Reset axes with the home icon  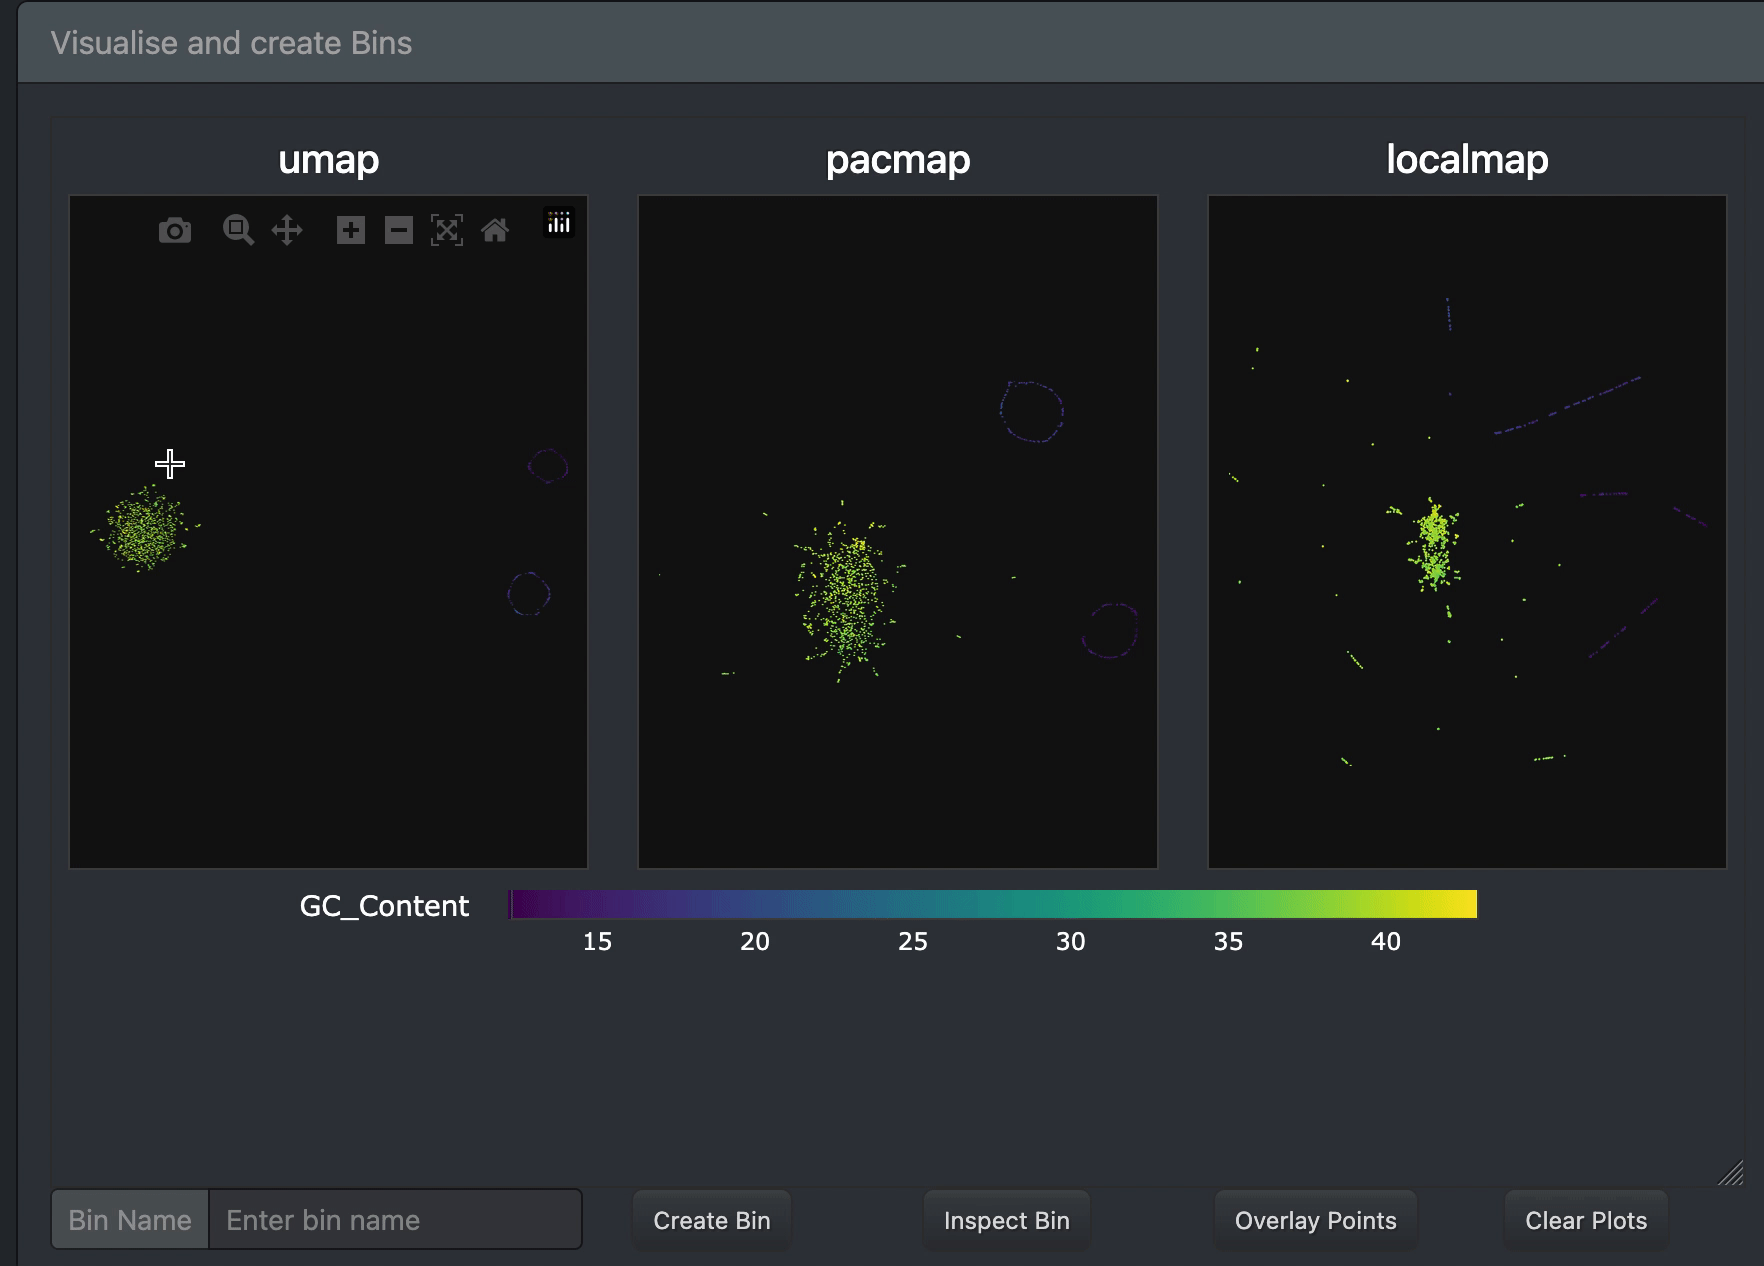click(495, 231)
